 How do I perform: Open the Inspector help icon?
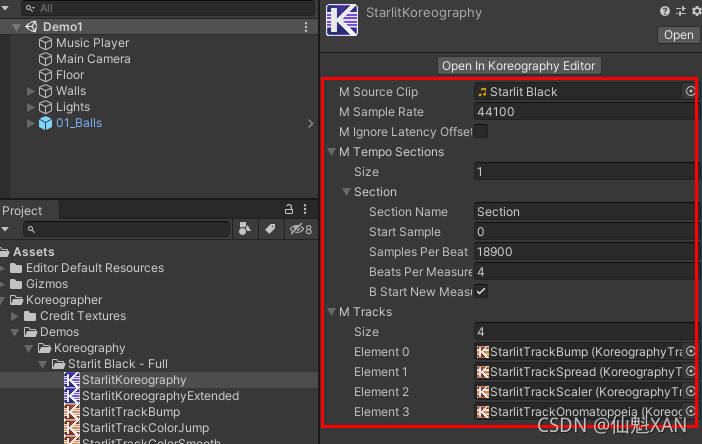click(x=665, y=11)
